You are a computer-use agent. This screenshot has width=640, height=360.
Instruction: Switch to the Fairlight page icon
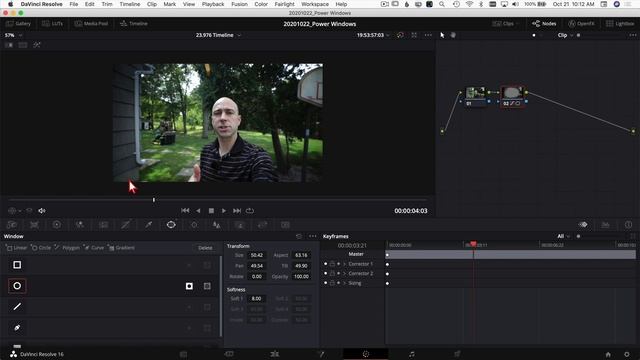pyautogui.click(x=411, y=354)
